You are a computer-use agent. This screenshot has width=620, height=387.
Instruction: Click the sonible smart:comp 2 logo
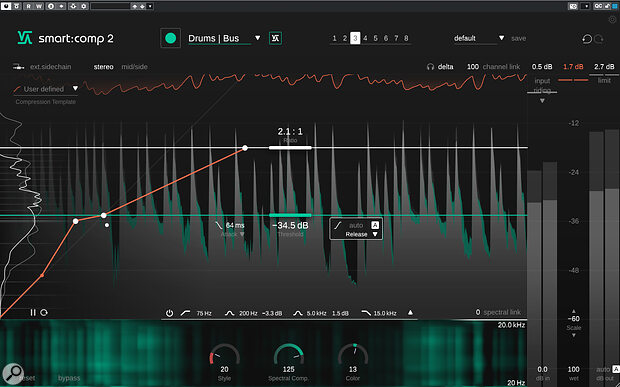(x=25, y=38)
